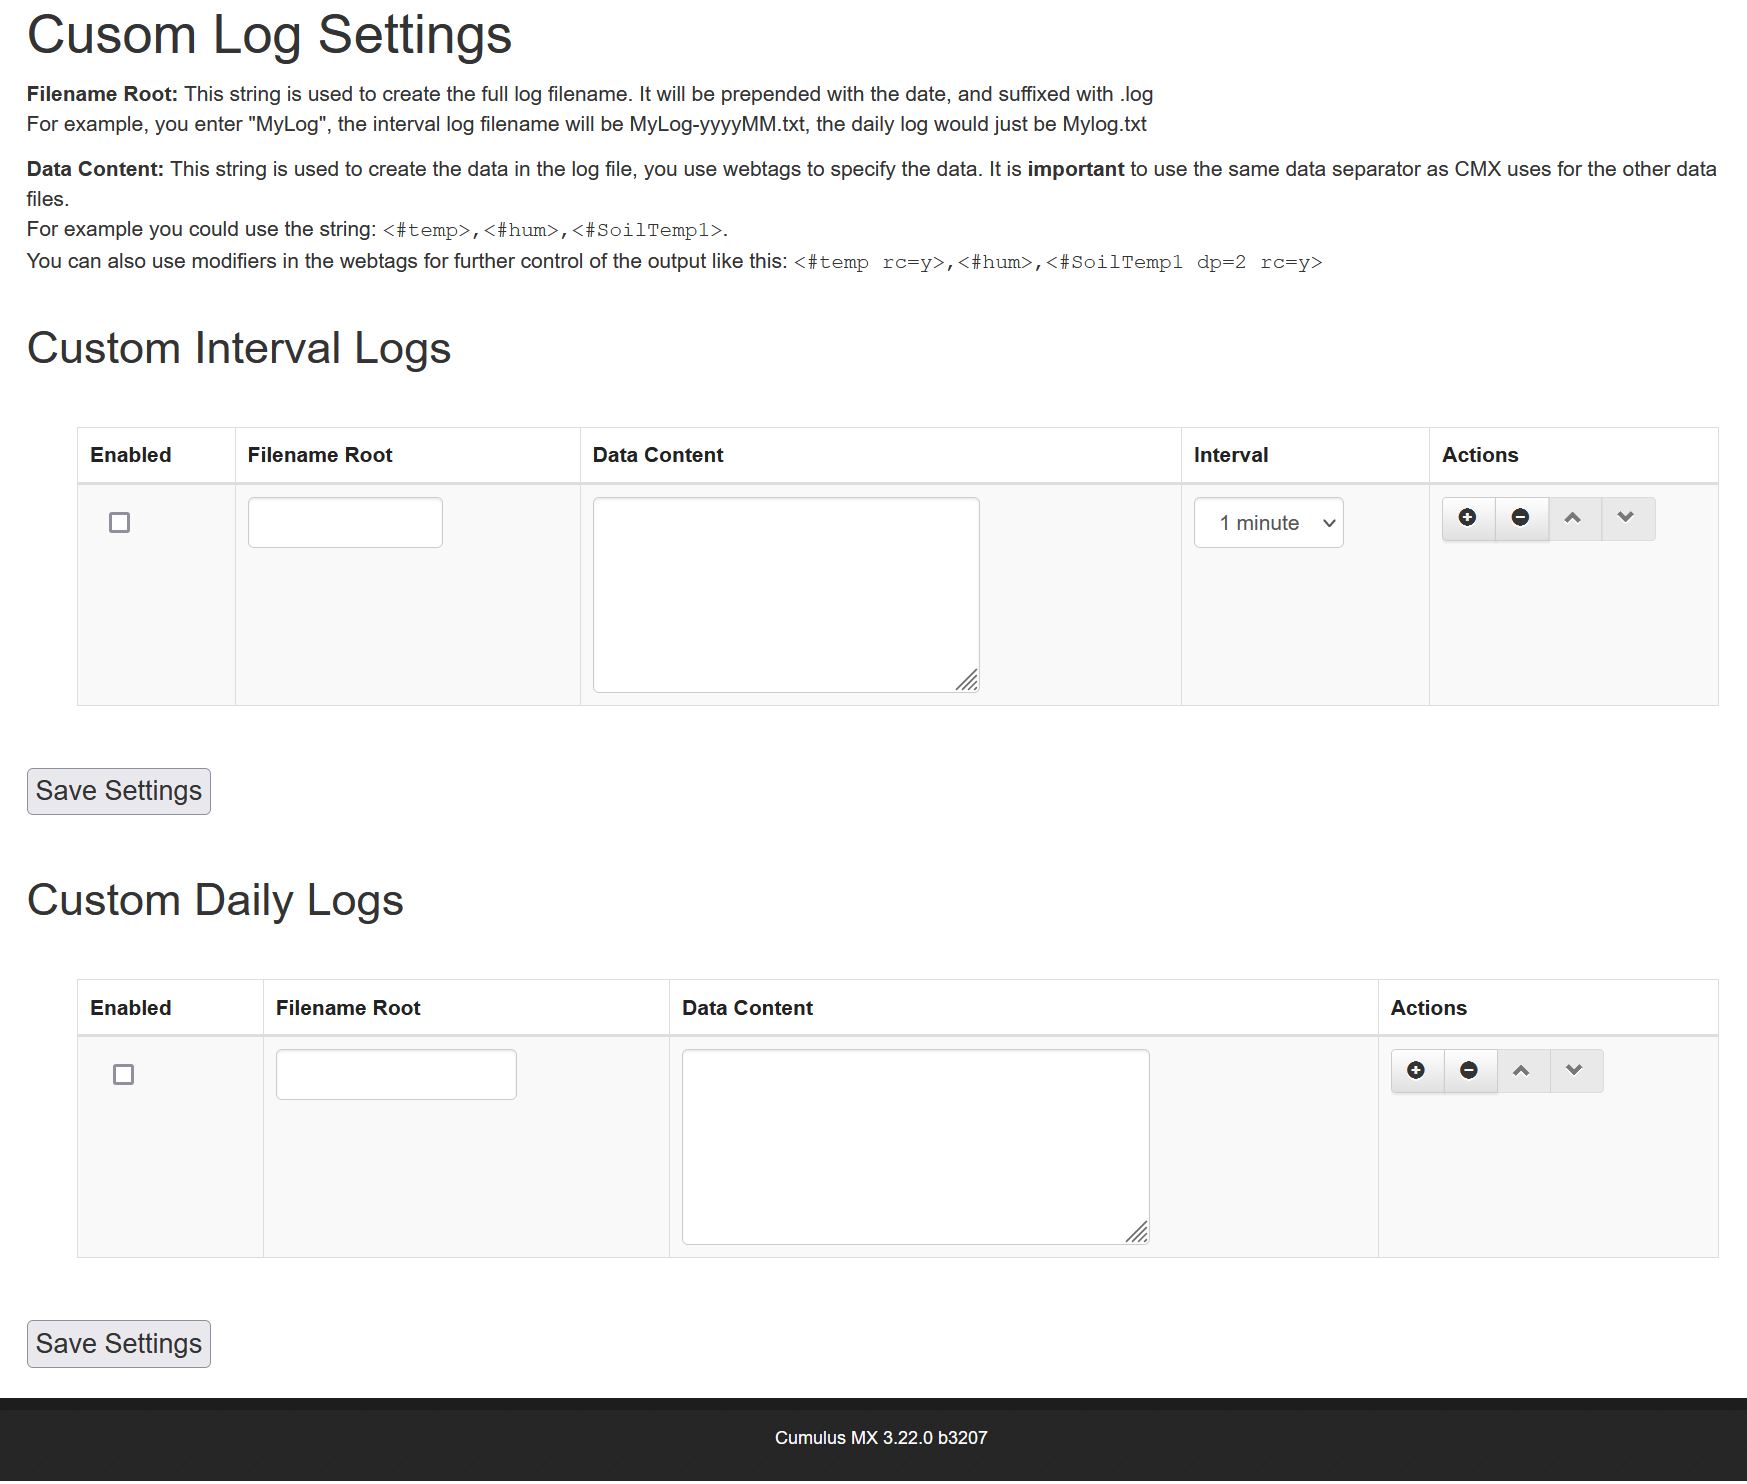Open the Interval dropdown showing 1 minute

[1268, 523]
